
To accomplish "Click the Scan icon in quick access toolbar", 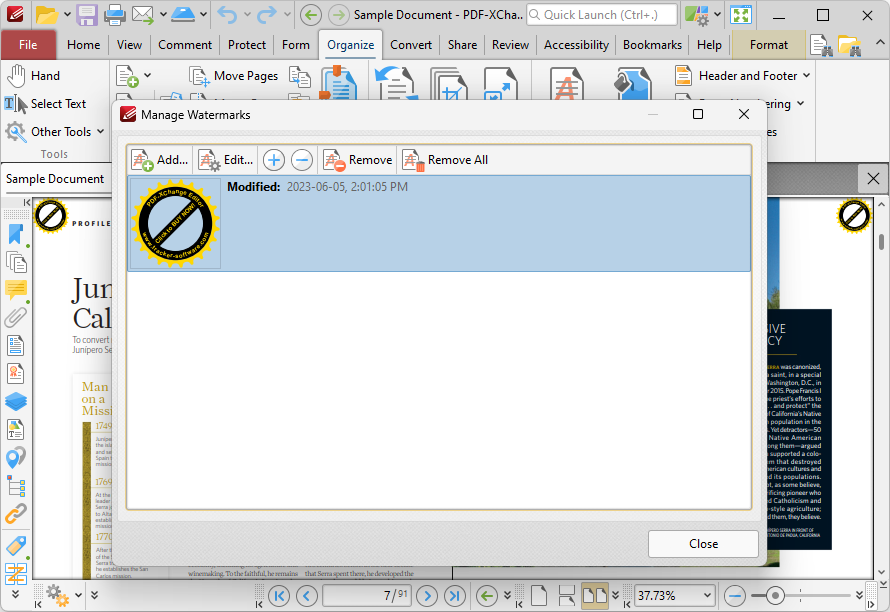I will pyautogui.click(x=183, y=15).
